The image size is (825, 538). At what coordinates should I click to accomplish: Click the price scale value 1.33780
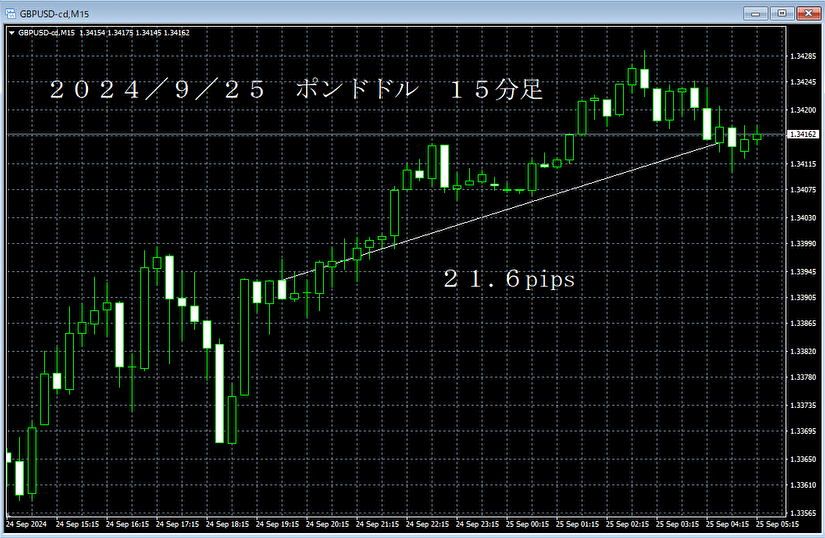[x=803, y=377]
